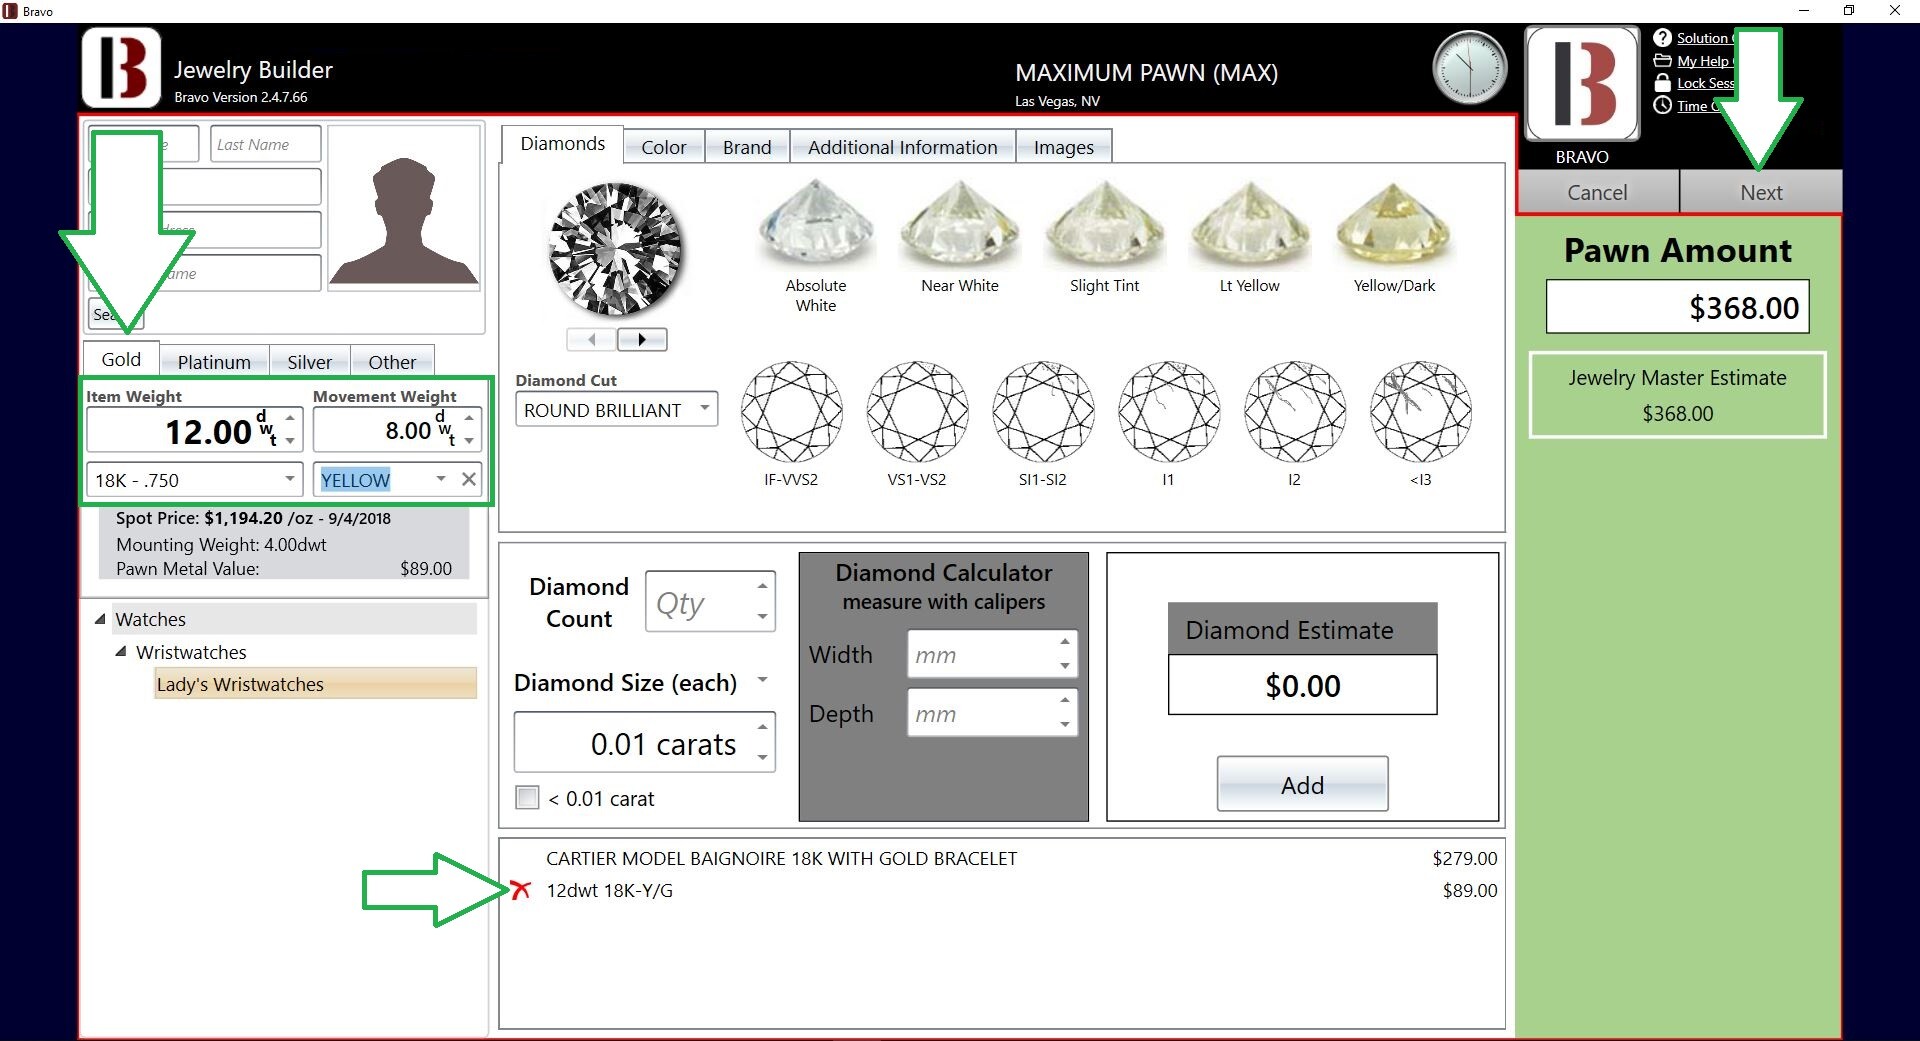This screenshot has width=1920, height=1041.
Task: Select the Cartier Model Baignoire item row
Action: [x=1002, y=858]
